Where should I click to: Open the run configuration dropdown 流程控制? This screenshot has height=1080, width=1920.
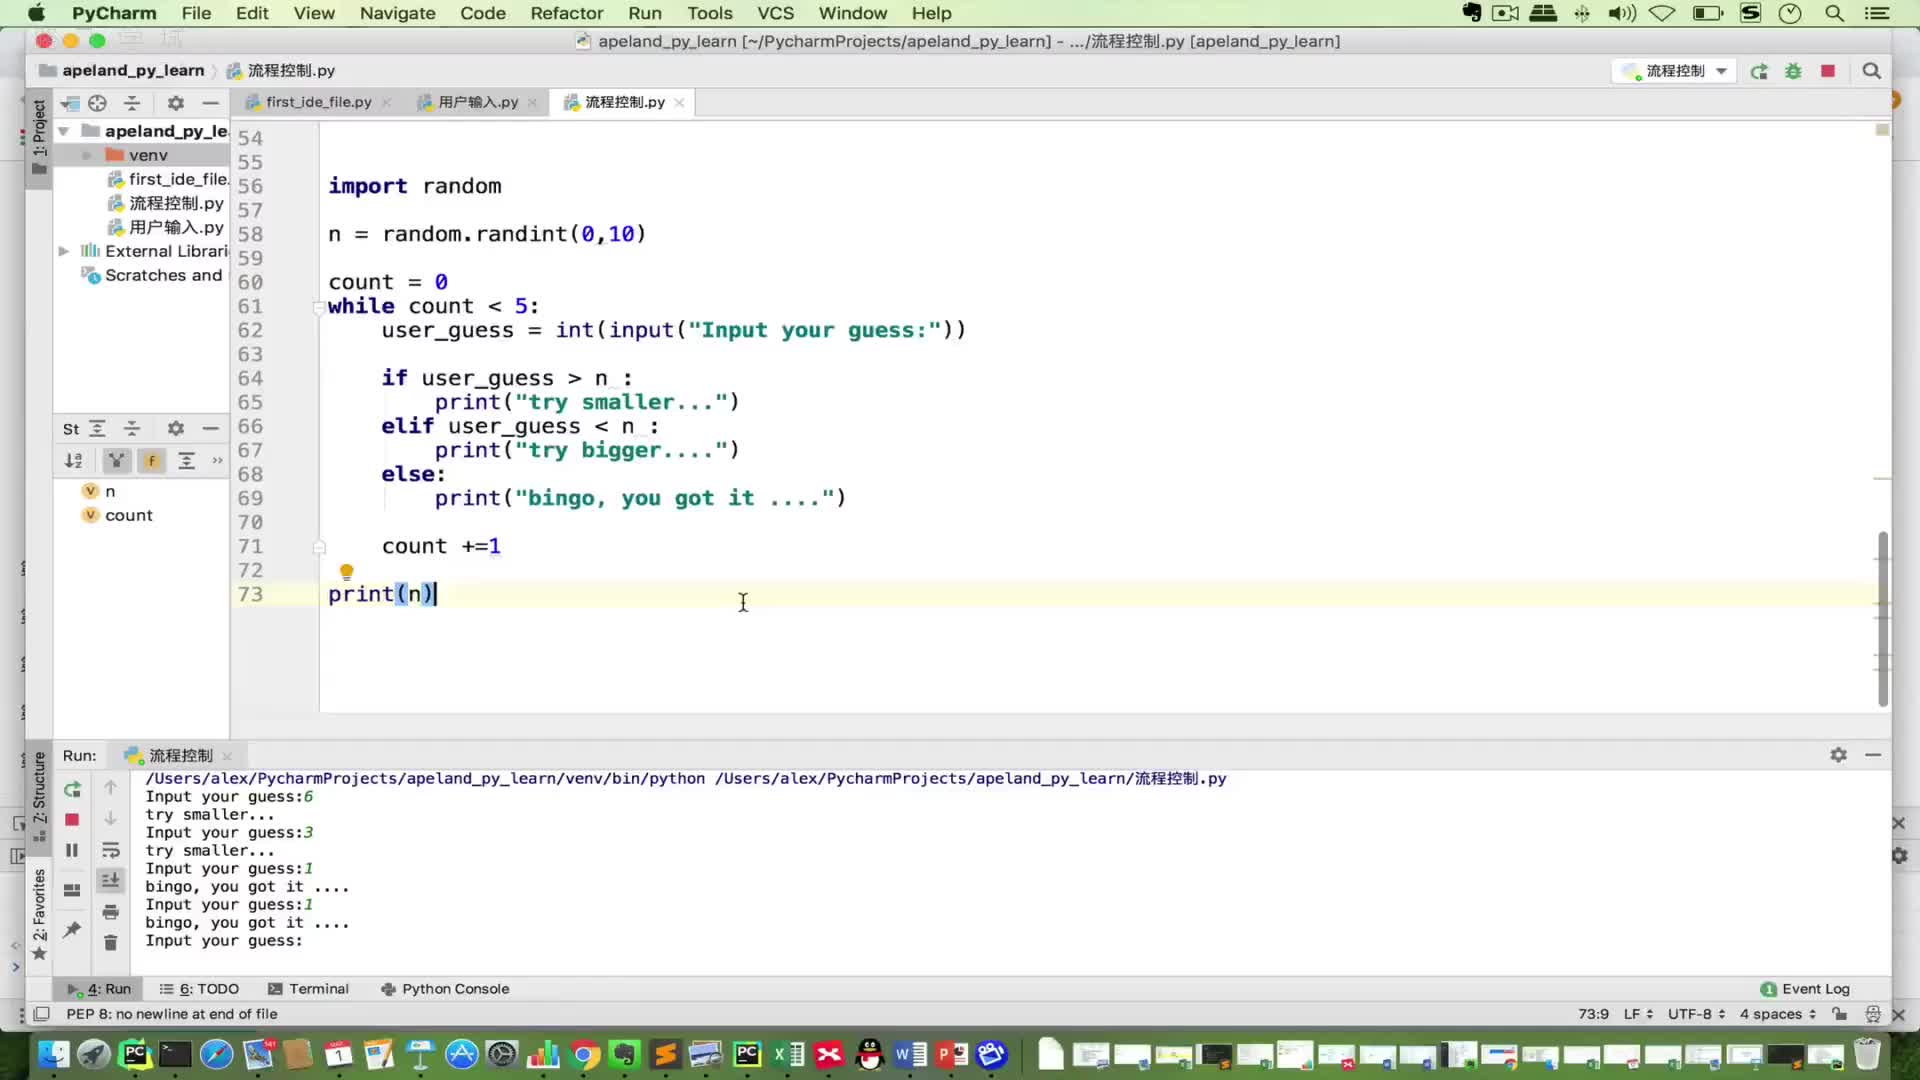coord(1673,71)
